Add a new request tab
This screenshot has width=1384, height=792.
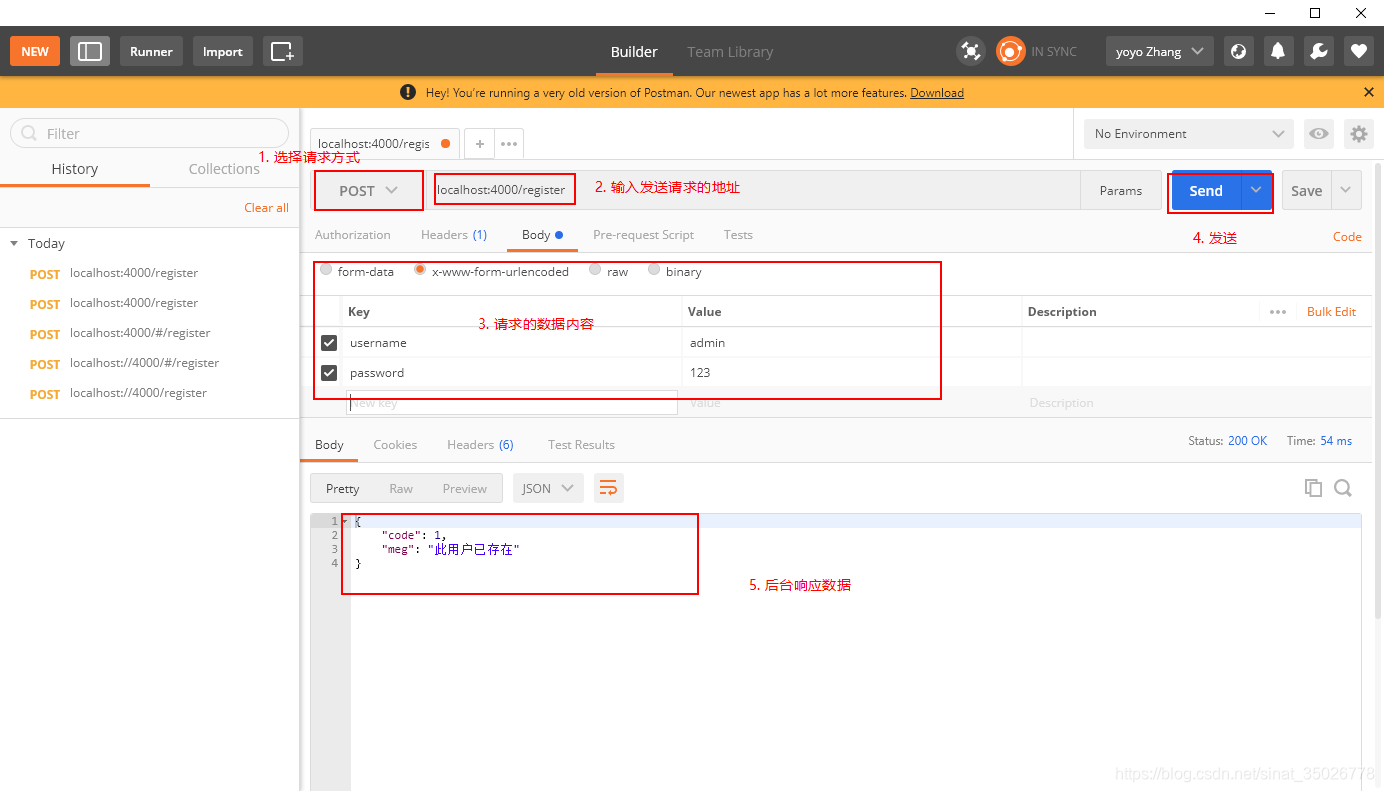tap(479, 144)
